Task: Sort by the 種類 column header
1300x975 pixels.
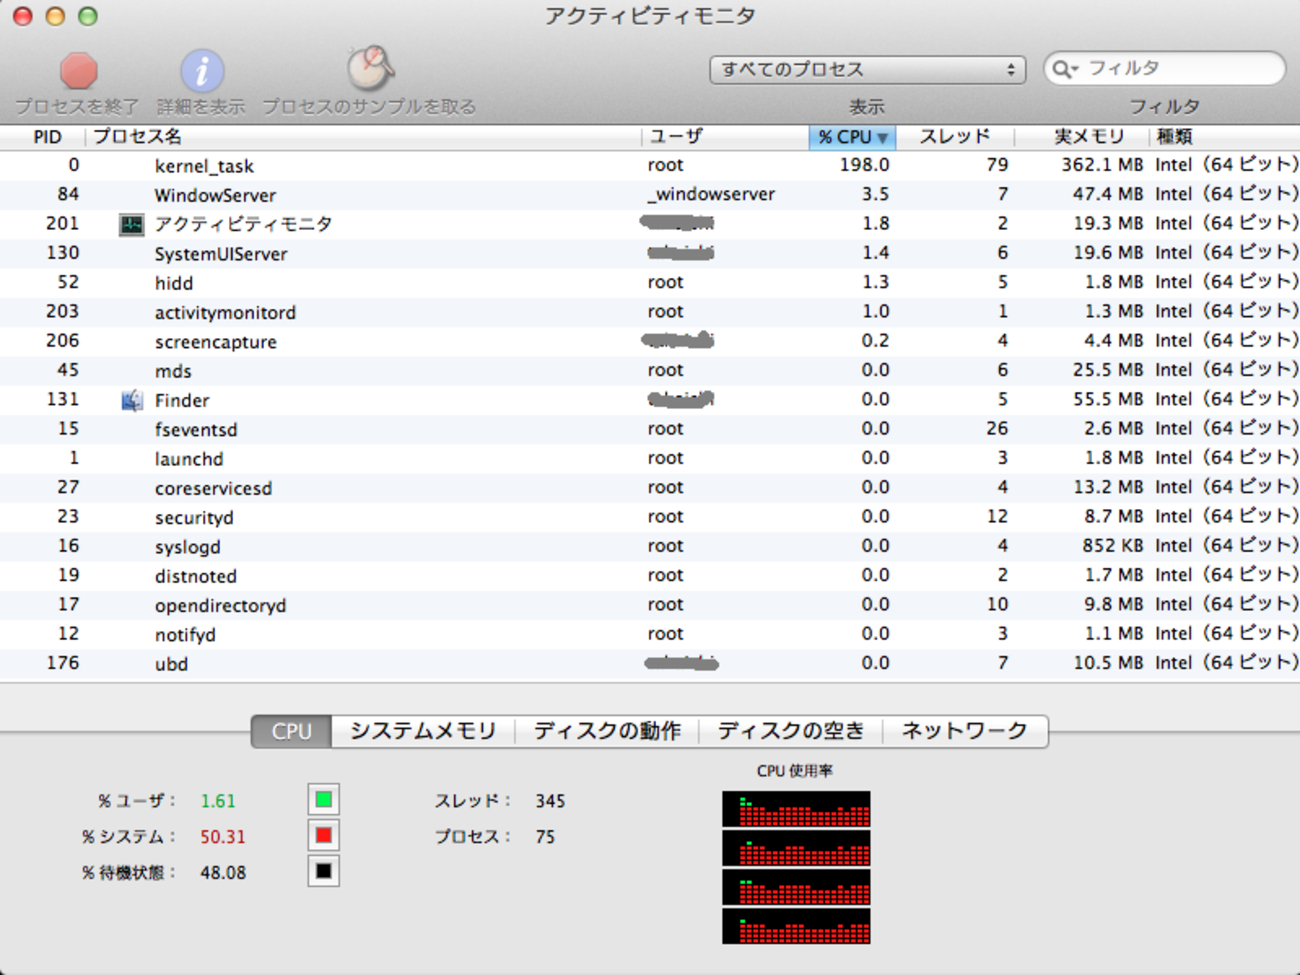Action: pos(1226,137)
